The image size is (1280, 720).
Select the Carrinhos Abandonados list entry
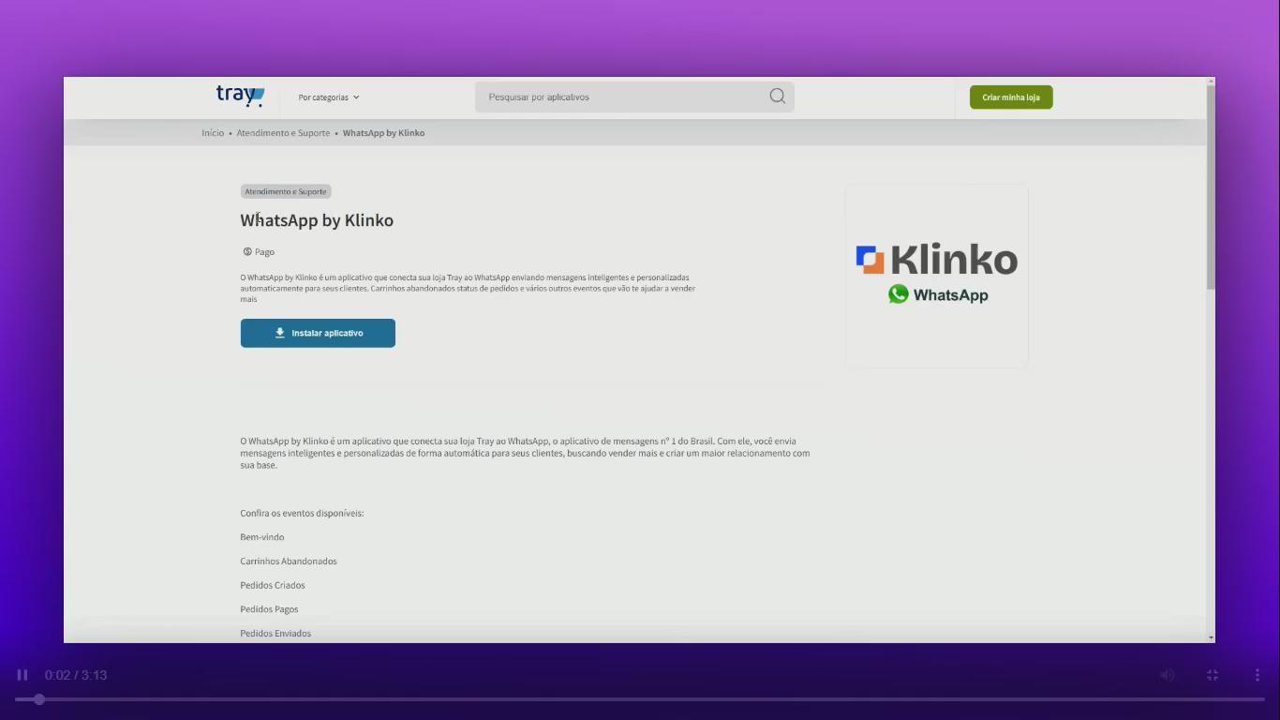pyautogui.click(x=288, y=561)
